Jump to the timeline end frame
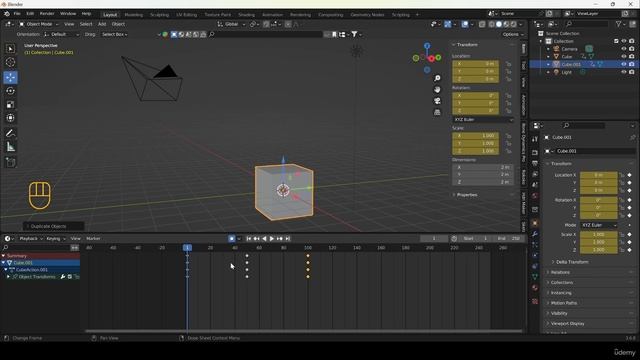Image resolution: width=640 pixels, height=360 pixels. (287, 239)
